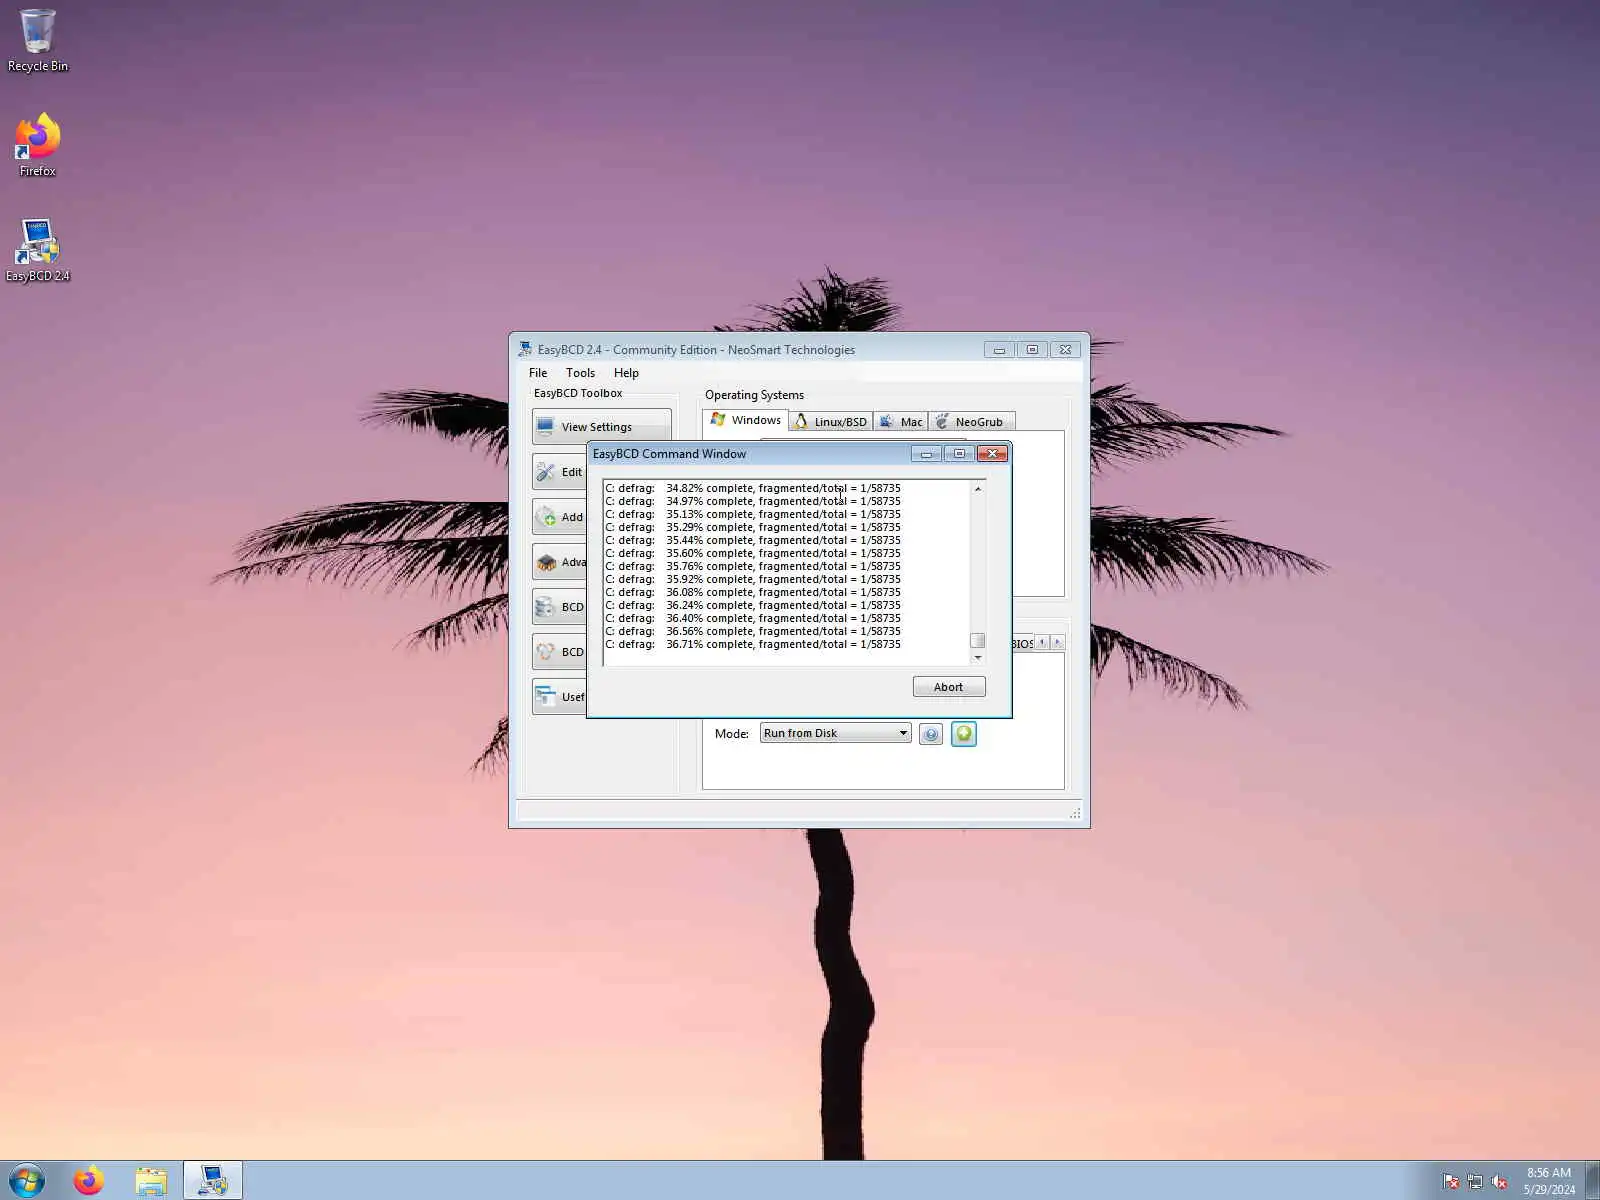The image size is (1600, 1200).
Task: Minimize the EasyBCD Command Window
Action: click(x=926, y=454)
